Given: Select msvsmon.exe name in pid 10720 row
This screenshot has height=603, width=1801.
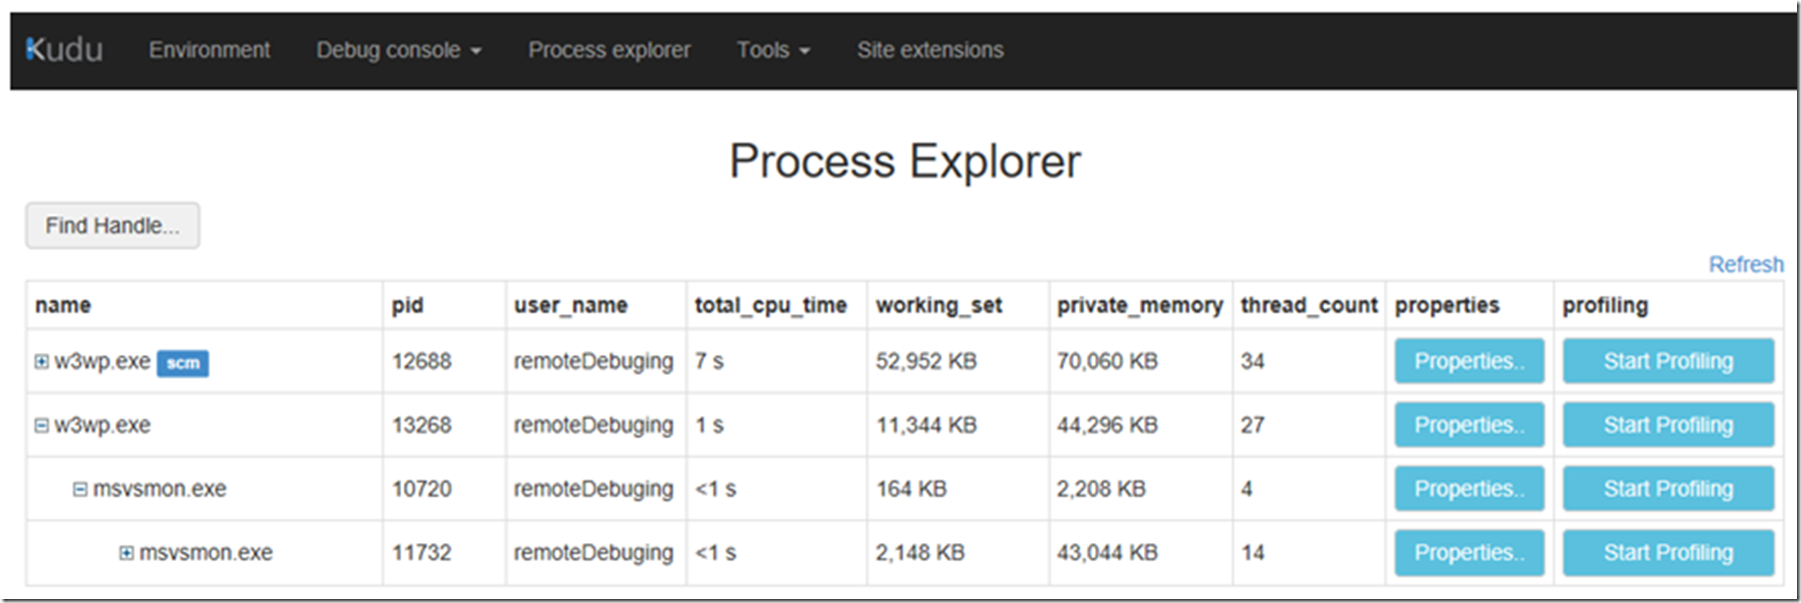Looking at the screenshot, I should (x=160, y=489).
